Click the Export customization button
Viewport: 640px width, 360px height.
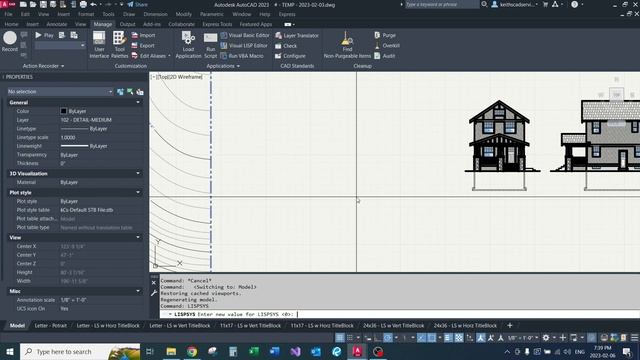click(x=143, y=46)
